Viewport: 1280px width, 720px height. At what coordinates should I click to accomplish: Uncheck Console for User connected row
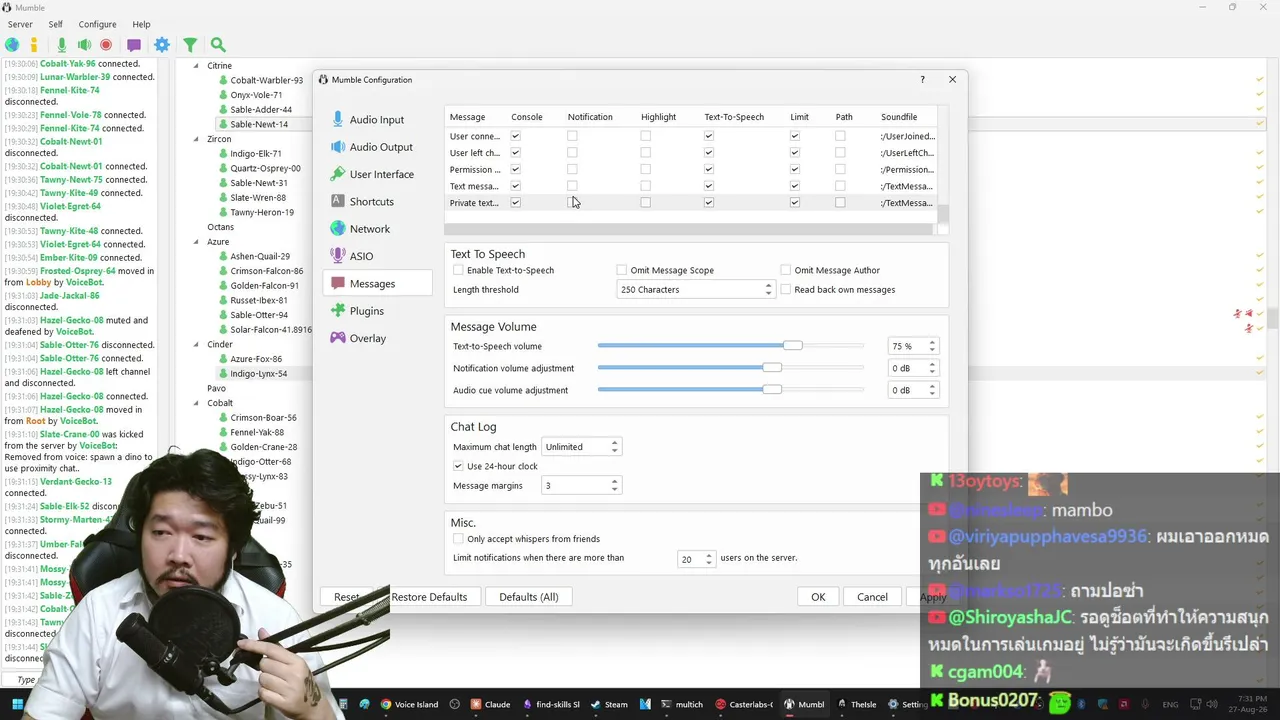(x=516, y=136)
